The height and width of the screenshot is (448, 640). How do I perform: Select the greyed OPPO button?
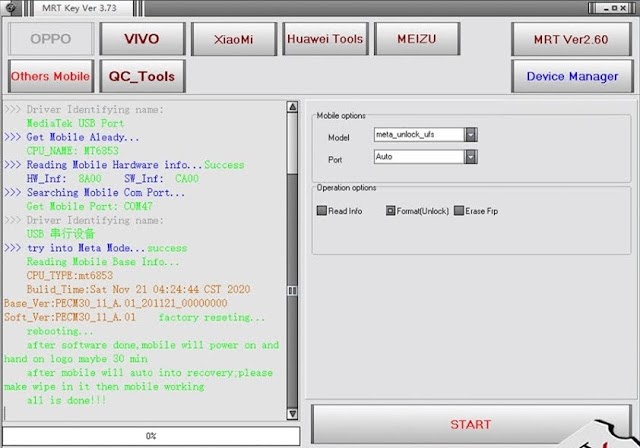tap(51, 39)
